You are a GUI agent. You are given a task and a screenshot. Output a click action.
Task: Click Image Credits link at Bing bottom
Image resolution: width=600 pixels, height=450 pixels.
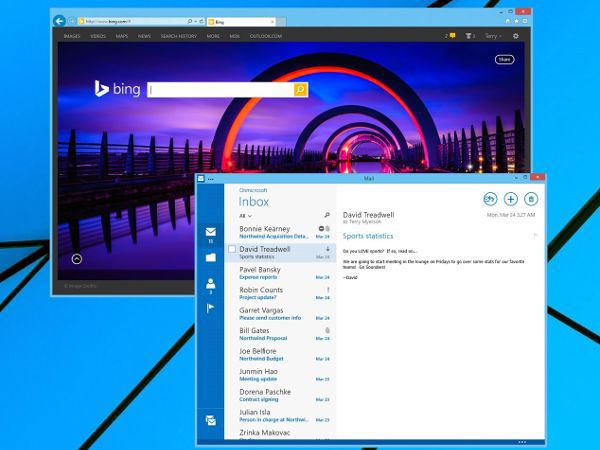pyautogui.click(x=80, y=286)
